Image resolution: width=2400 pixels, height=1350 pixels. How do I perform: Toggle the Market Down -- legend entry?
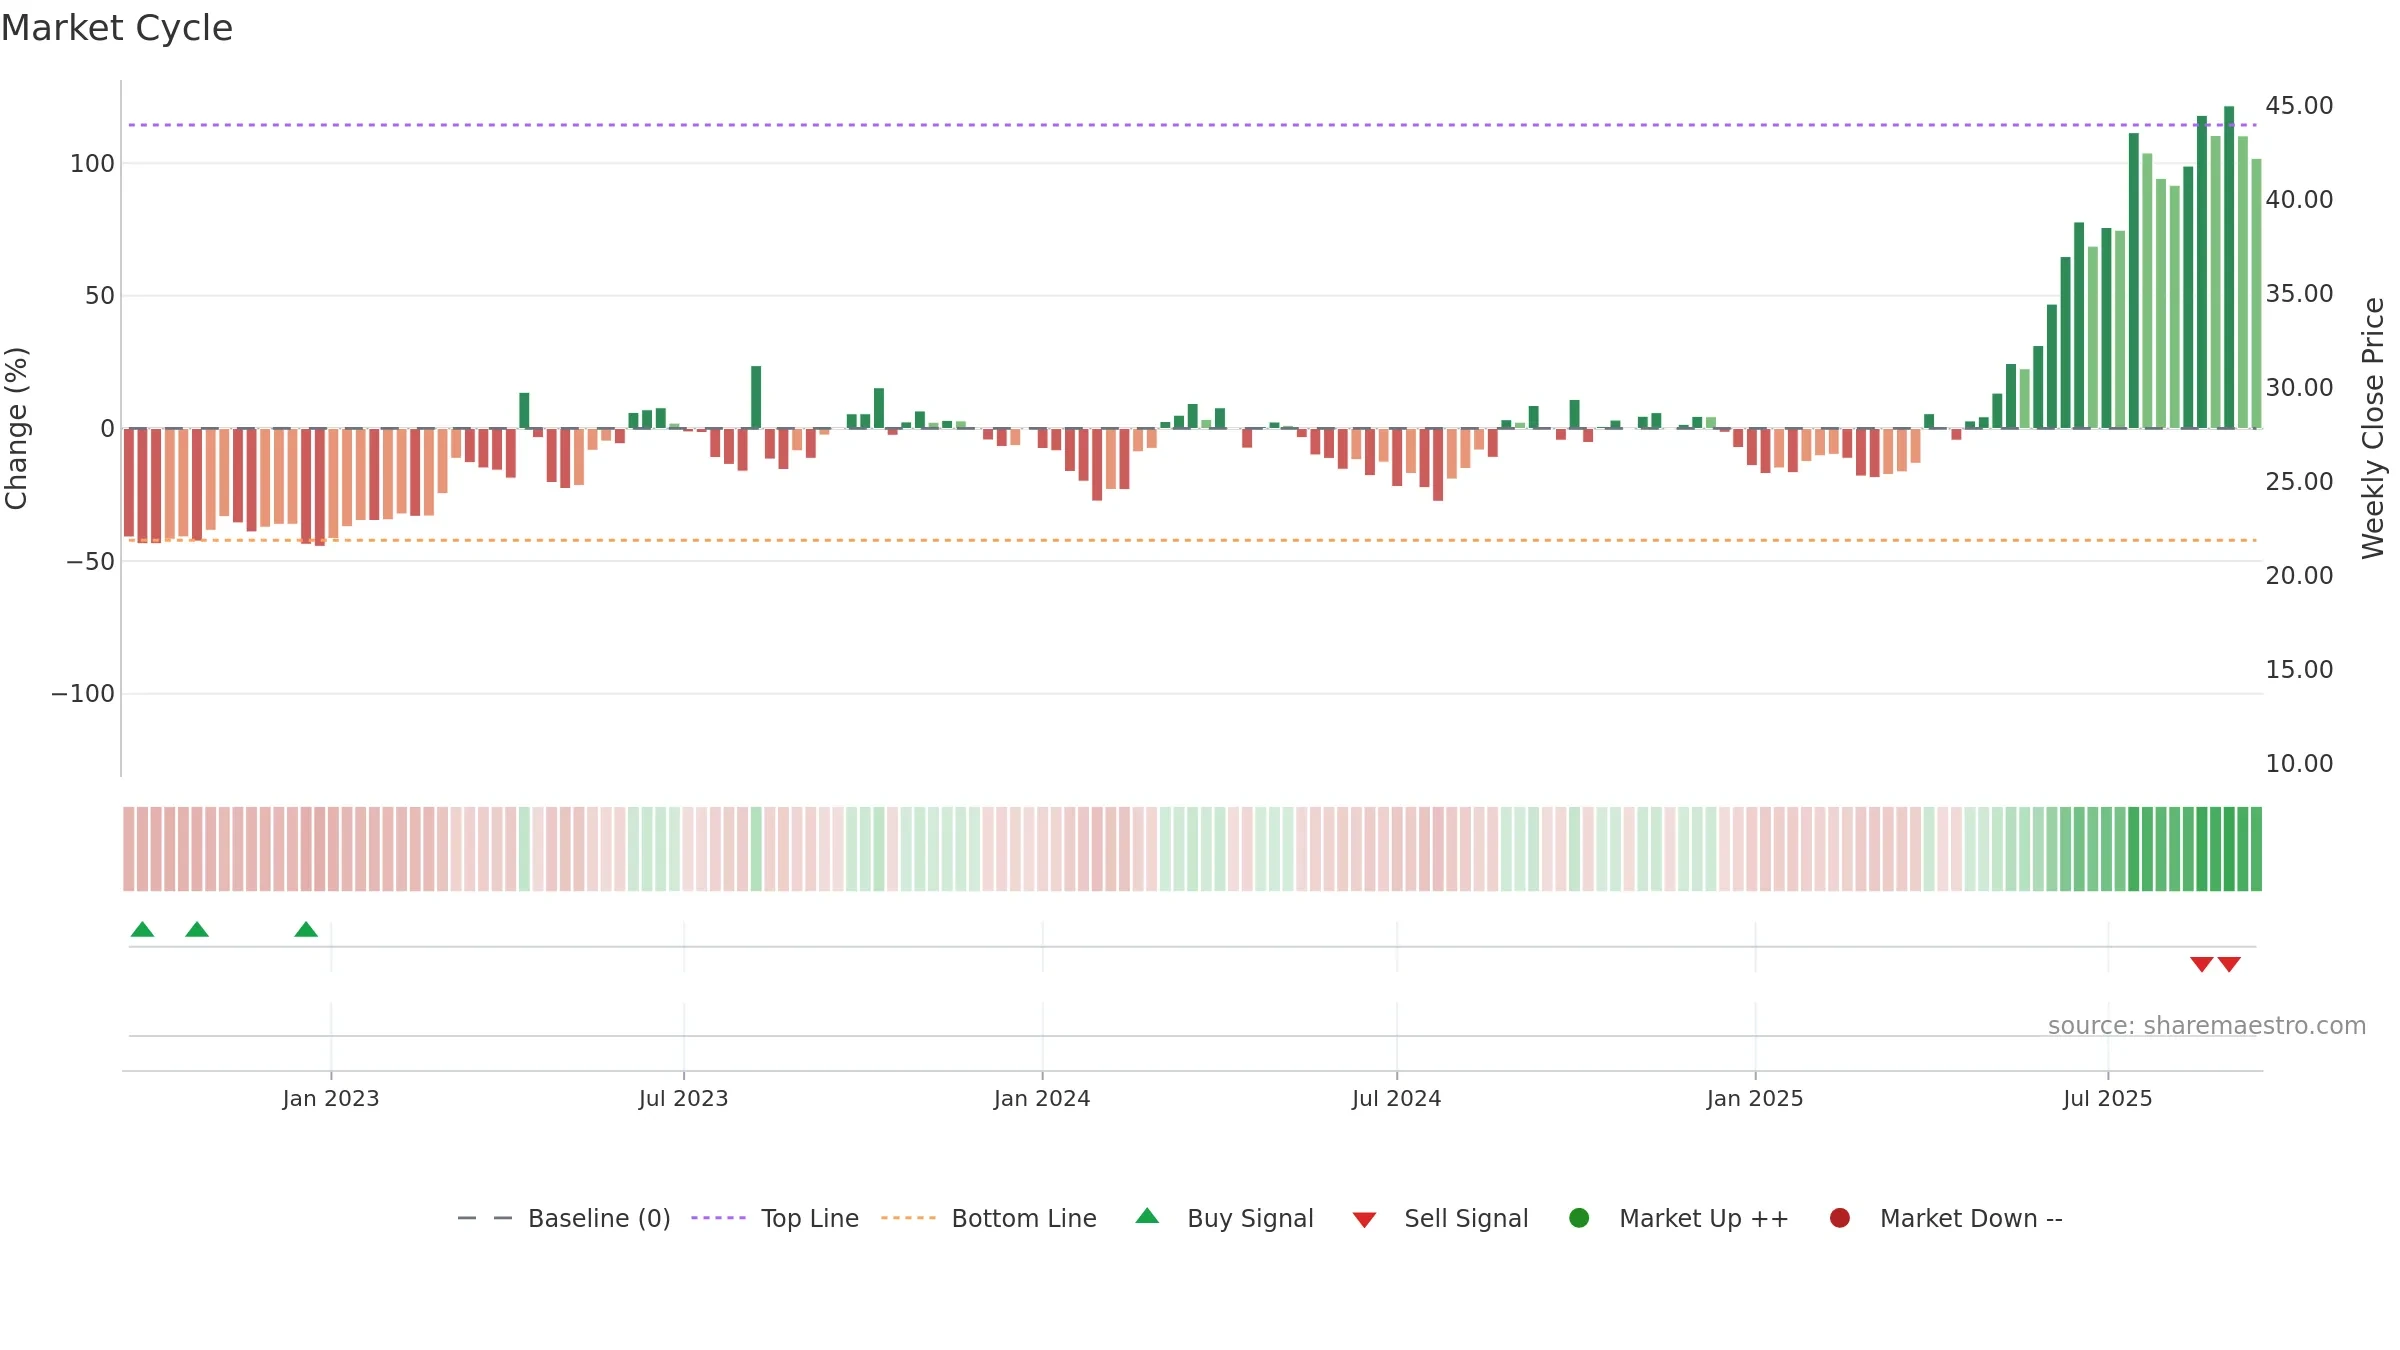coord(1946,1218)
